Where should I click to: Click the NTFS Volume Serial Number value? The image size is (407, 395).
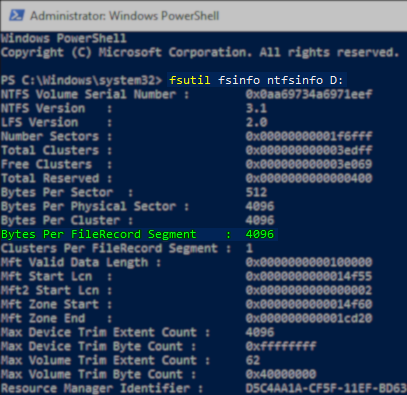tap(309, 94)
